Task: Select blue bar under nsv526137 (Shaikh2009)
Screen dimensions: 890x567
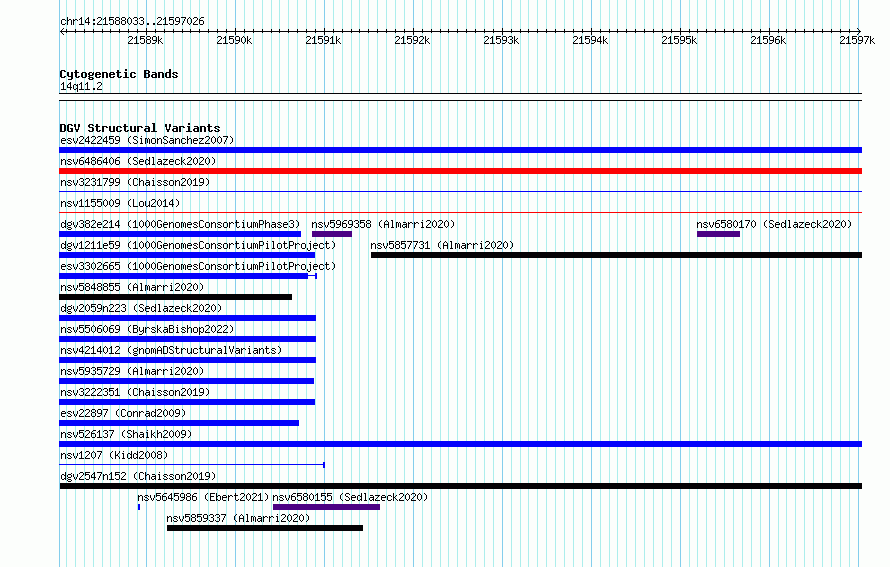Action: [460, 444]
